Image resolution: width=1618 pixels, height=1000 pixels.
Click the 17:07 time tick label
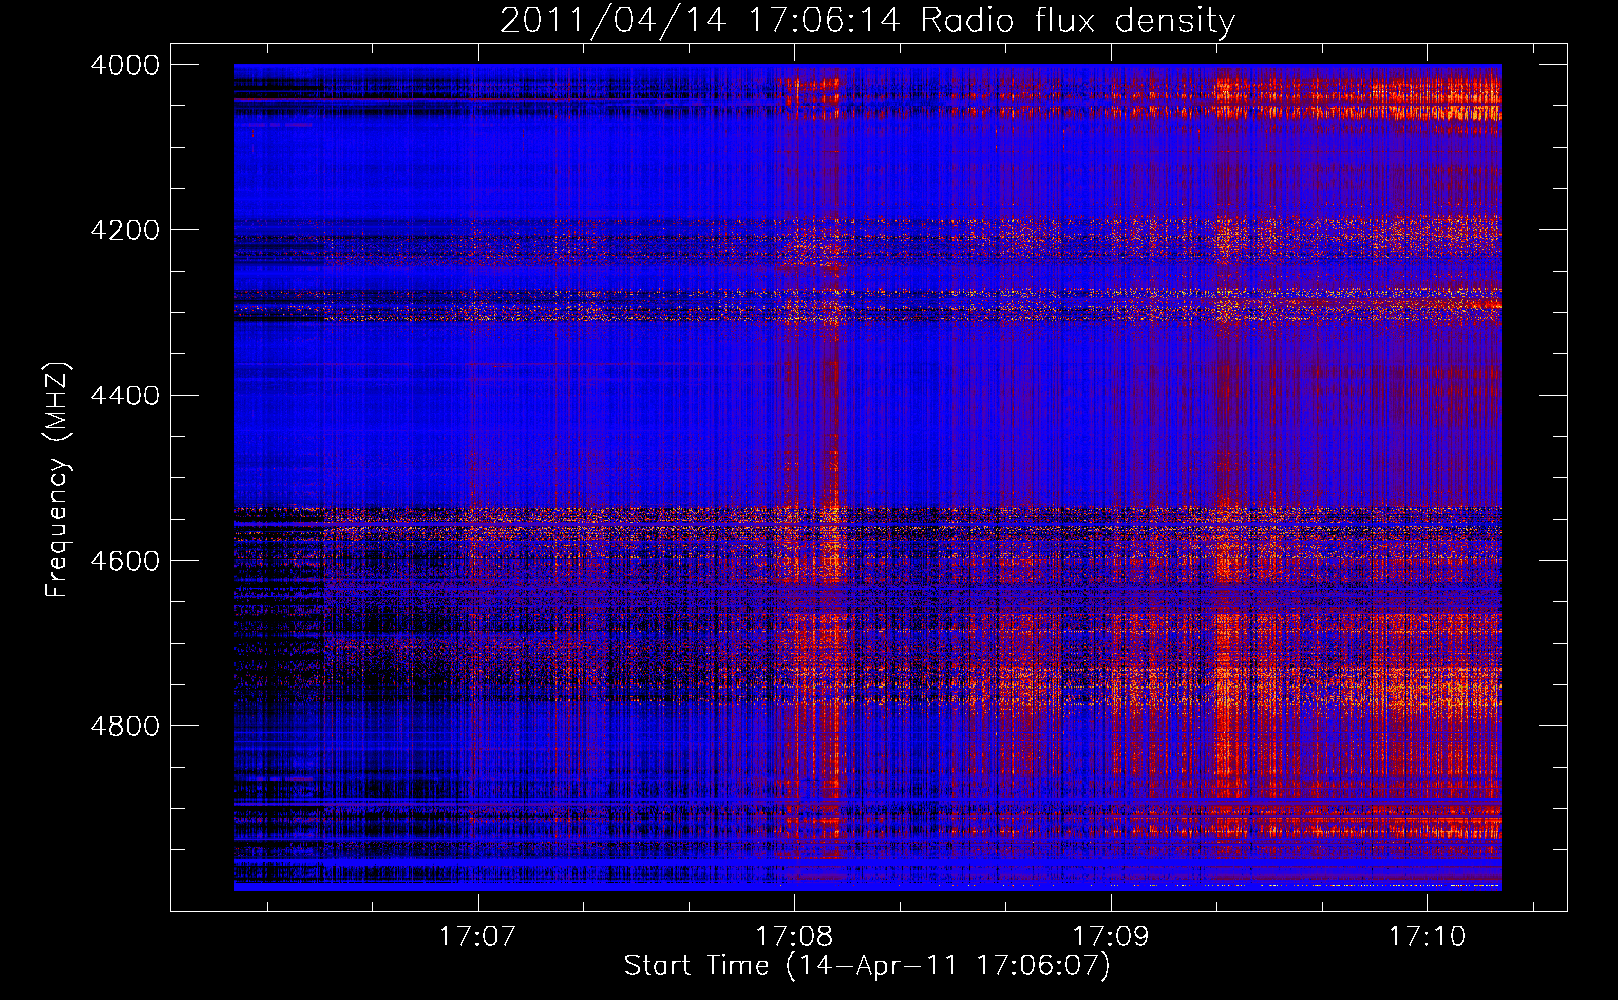click(476, 936)
